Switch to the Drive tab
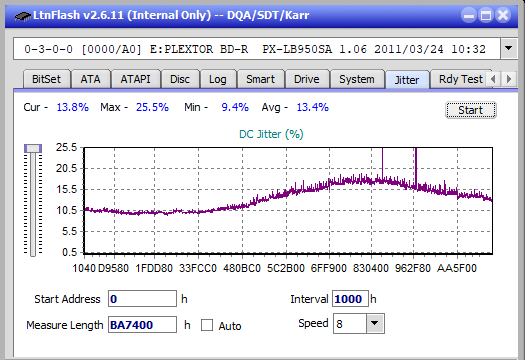The width and height of the screenshot is (525, 360). click(306, 79)
